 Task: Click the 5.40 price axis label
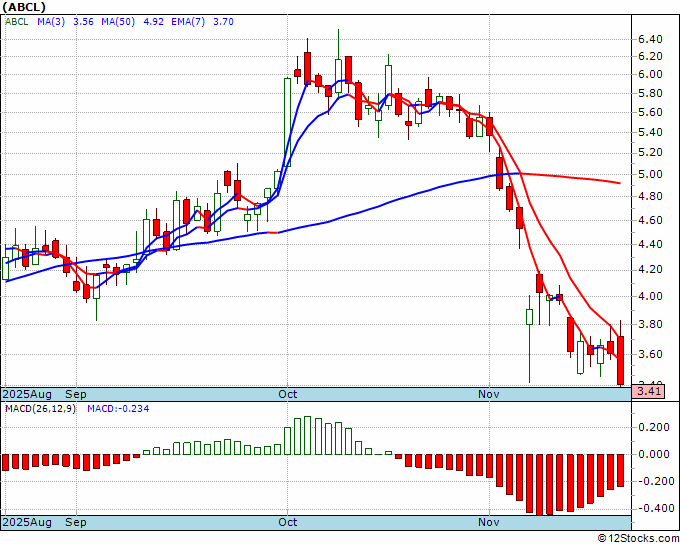(650, 132)
